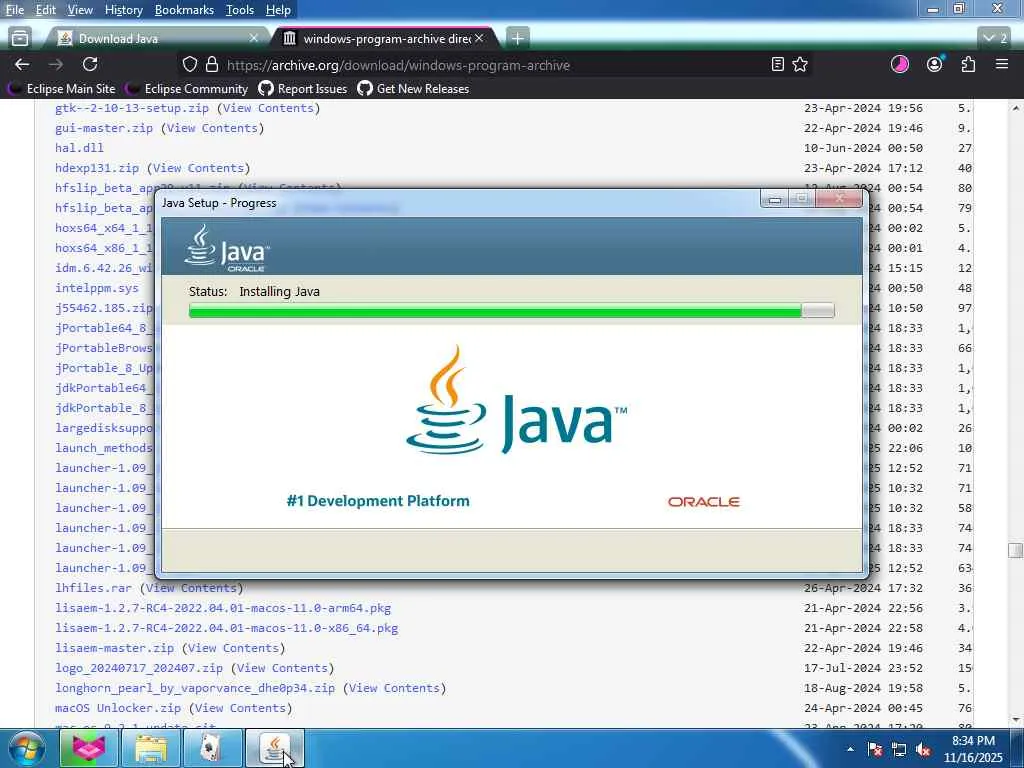The width and height of the screenshot is (1024, 768).
Task: Open Eclipse Community bookmark
Action: point(188,89)
